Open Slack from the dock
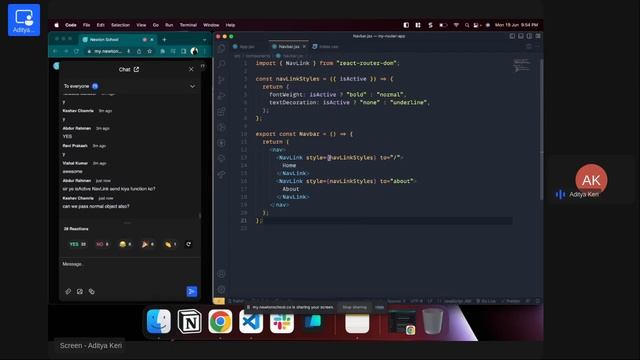640x360 pixels. tap(282, 321)
